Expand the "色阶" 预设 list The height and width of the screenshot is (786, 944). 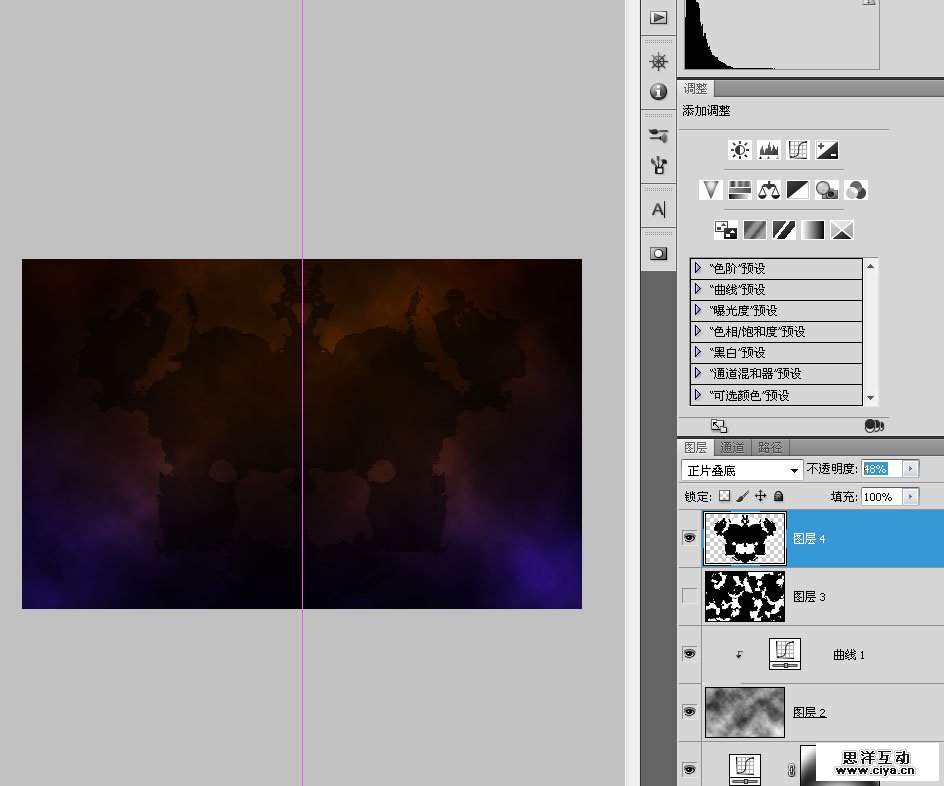point(698,269)
